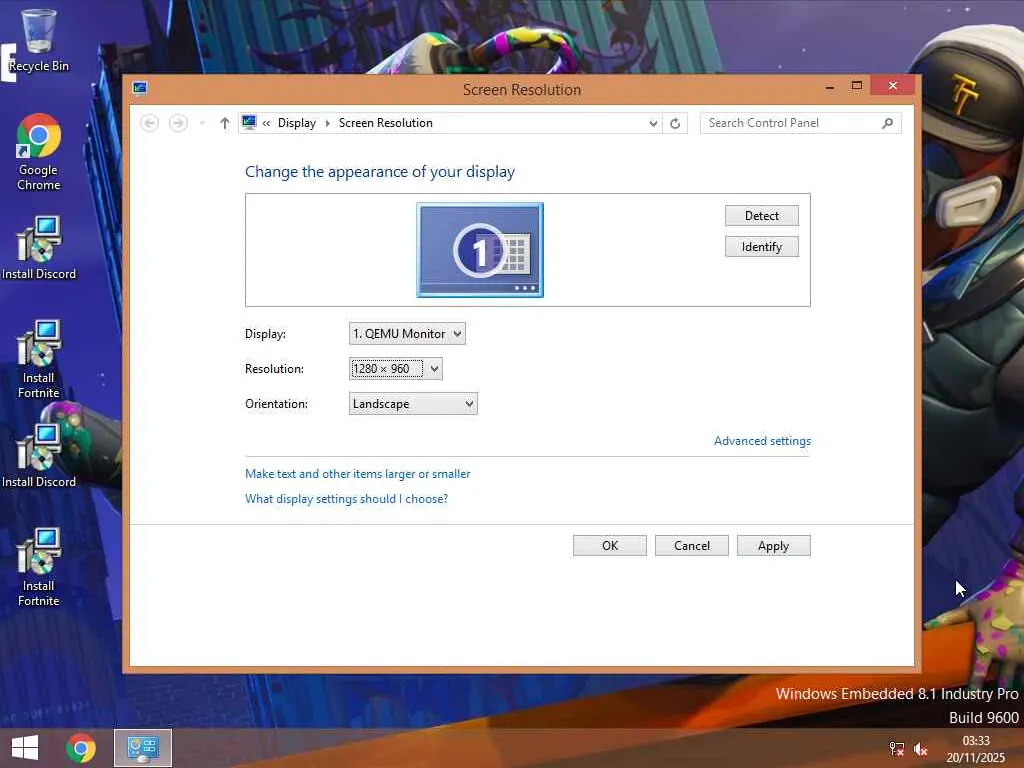The image size is (1024, 768).
Task: Select the upper Install Fortnite desktop icon
Action: 39,359
